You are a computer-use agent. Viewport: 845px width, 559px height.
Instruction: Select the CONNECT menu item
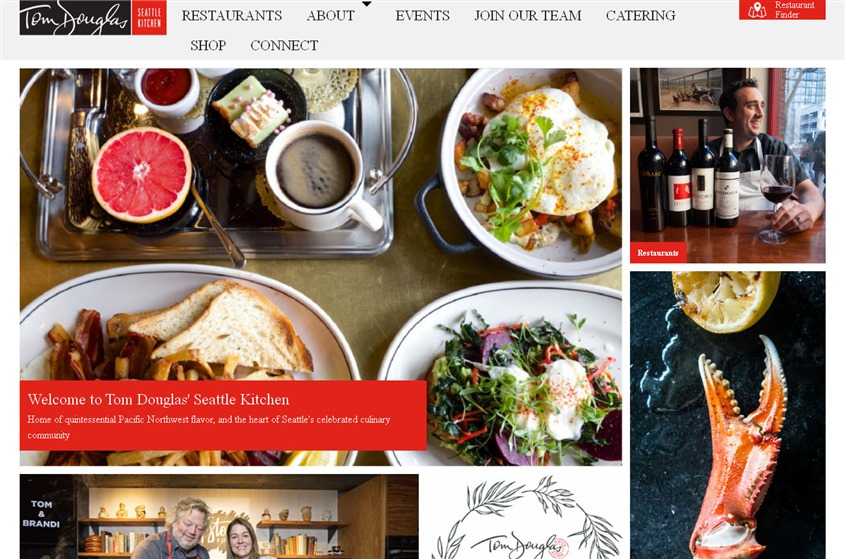click(284, 45)
